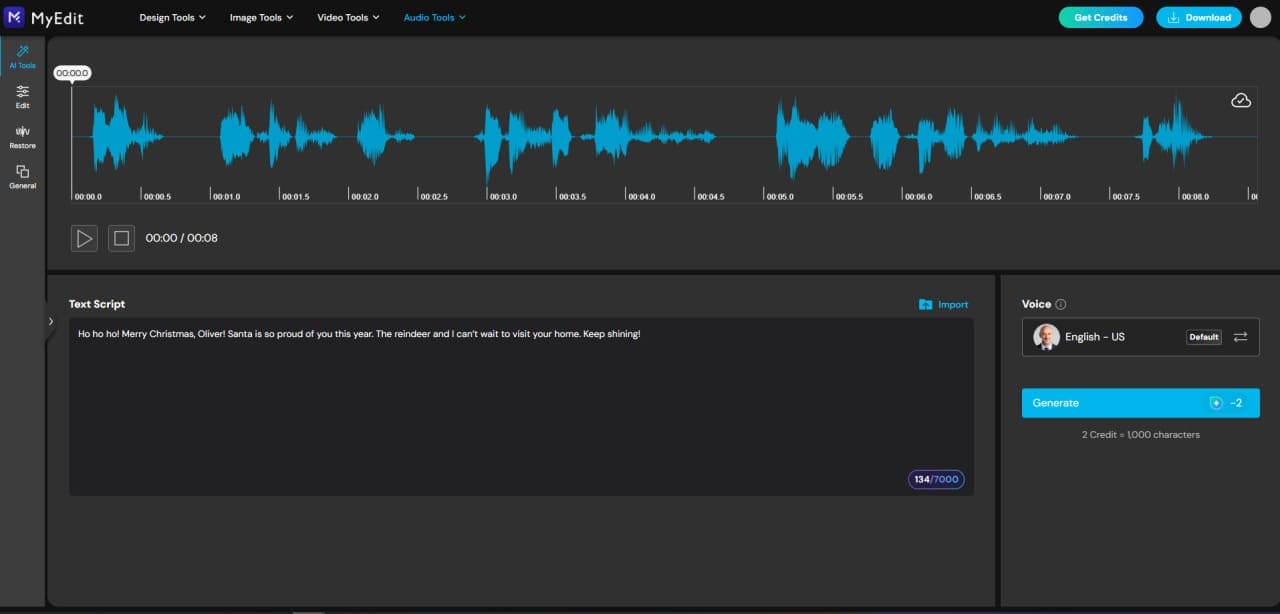Play the generated audio
Screen dimensions: 1280x614
tap(84, 238)
